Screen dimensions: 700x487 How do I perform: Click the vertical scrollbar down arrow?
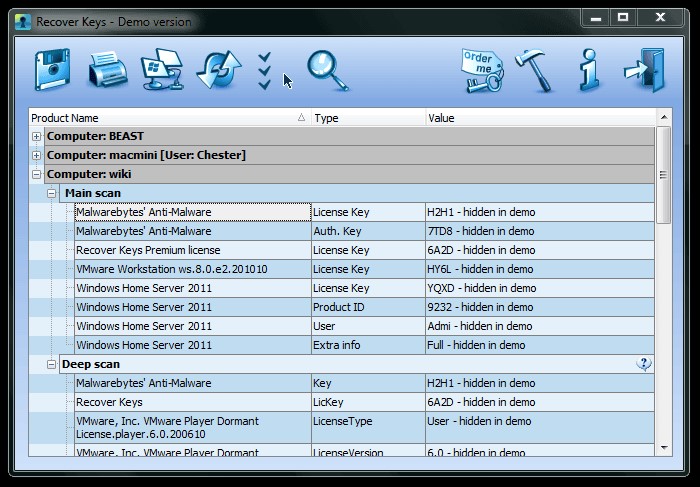pos(663,447)
